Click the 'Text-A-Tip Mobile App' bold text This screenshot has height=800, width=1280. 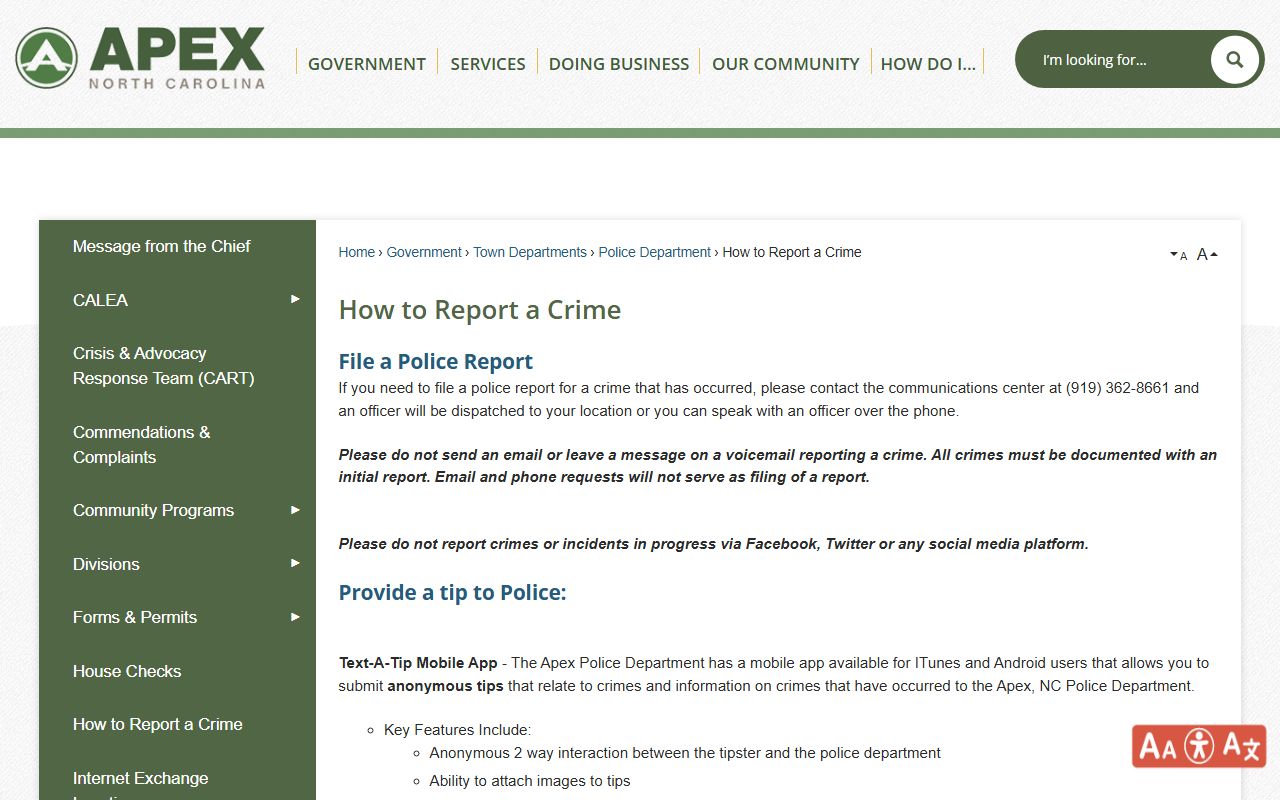418,663
